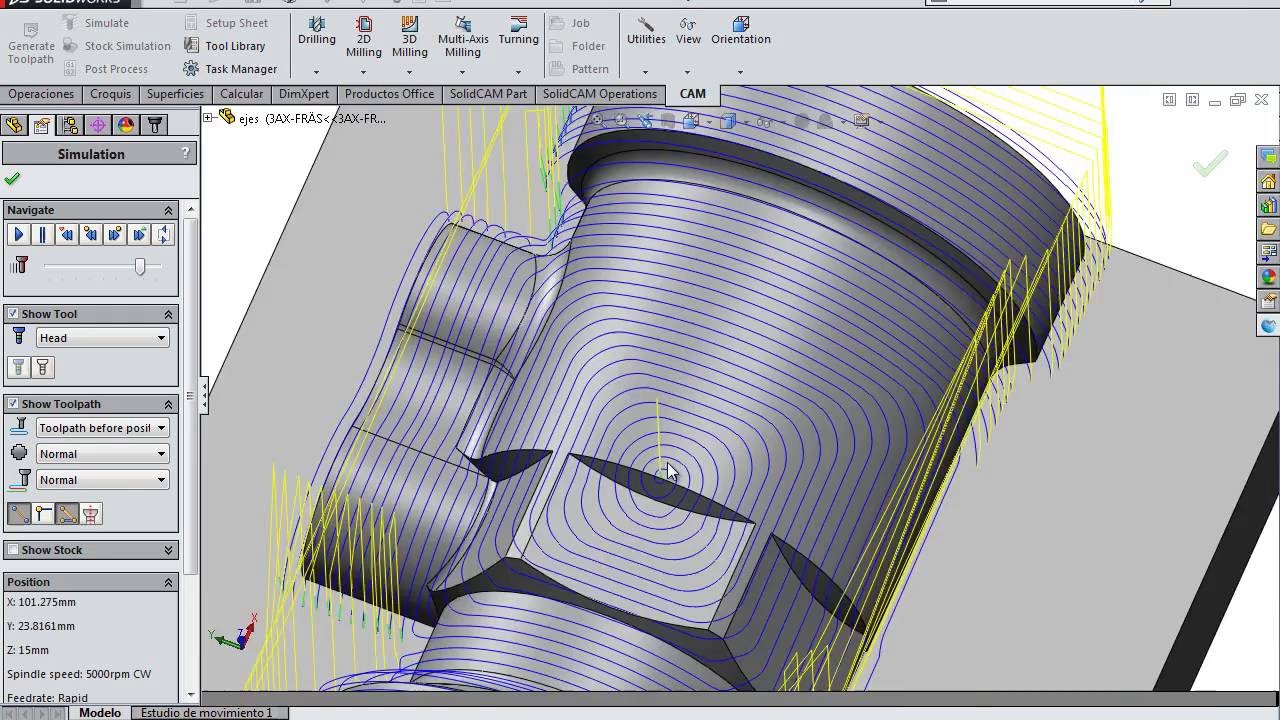Open the DimXpertManager crosshair tab icon
The height and width of the screenshot is (720, 1280).
(98, 125)
